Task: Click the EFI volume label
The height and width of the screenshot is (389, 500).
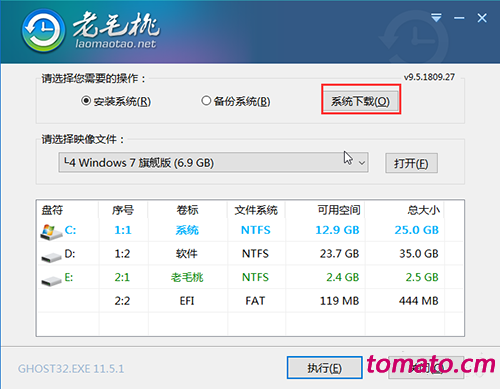Action: pyautogui.click(x=187, y=301)
